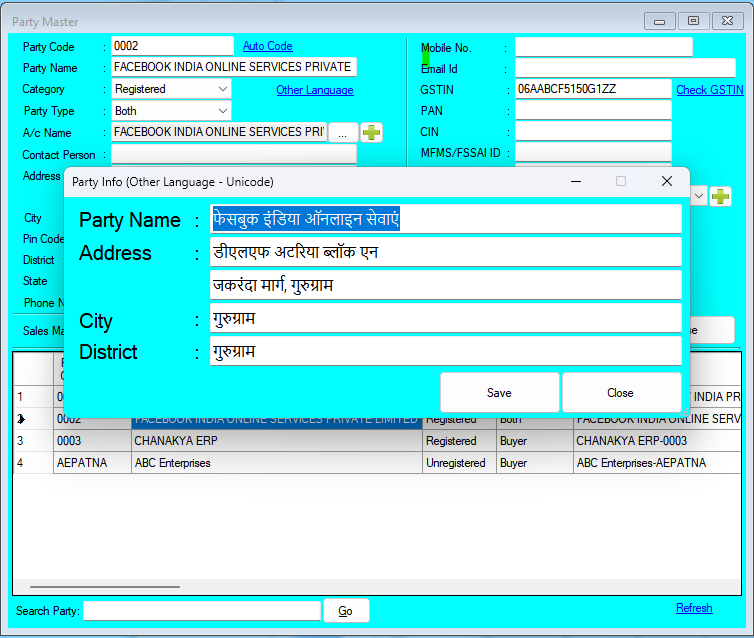Click the English Party Name field
The image size is (754, 638).
point(234,67)
